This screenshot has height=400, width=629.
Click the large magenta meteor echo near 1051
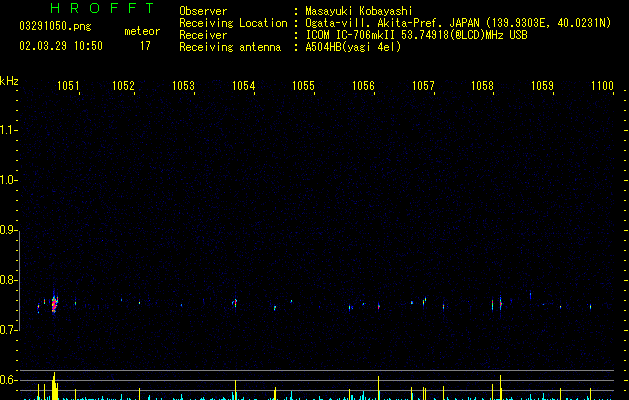(55, 304)
